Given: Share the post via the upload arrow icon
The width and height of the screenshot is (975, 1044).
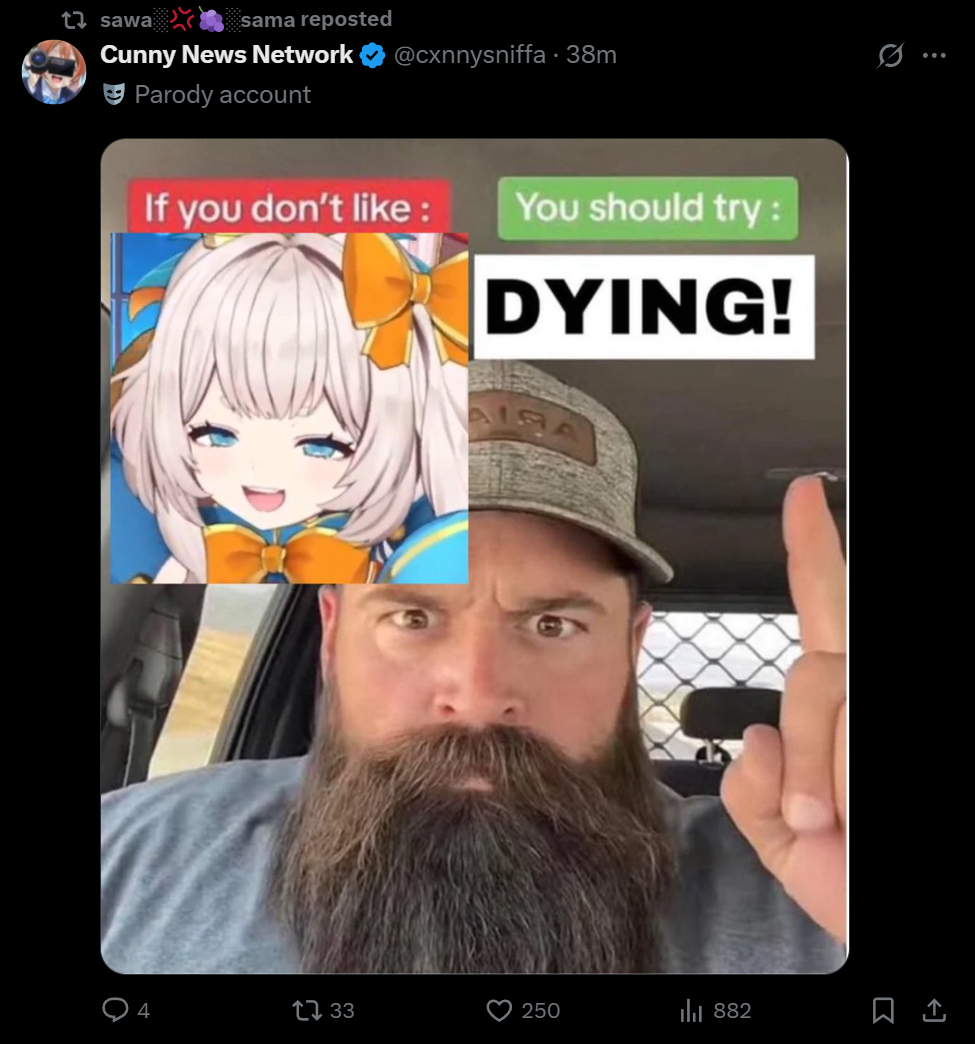Looking at the screenshot, I should [x=934, y=1010].
